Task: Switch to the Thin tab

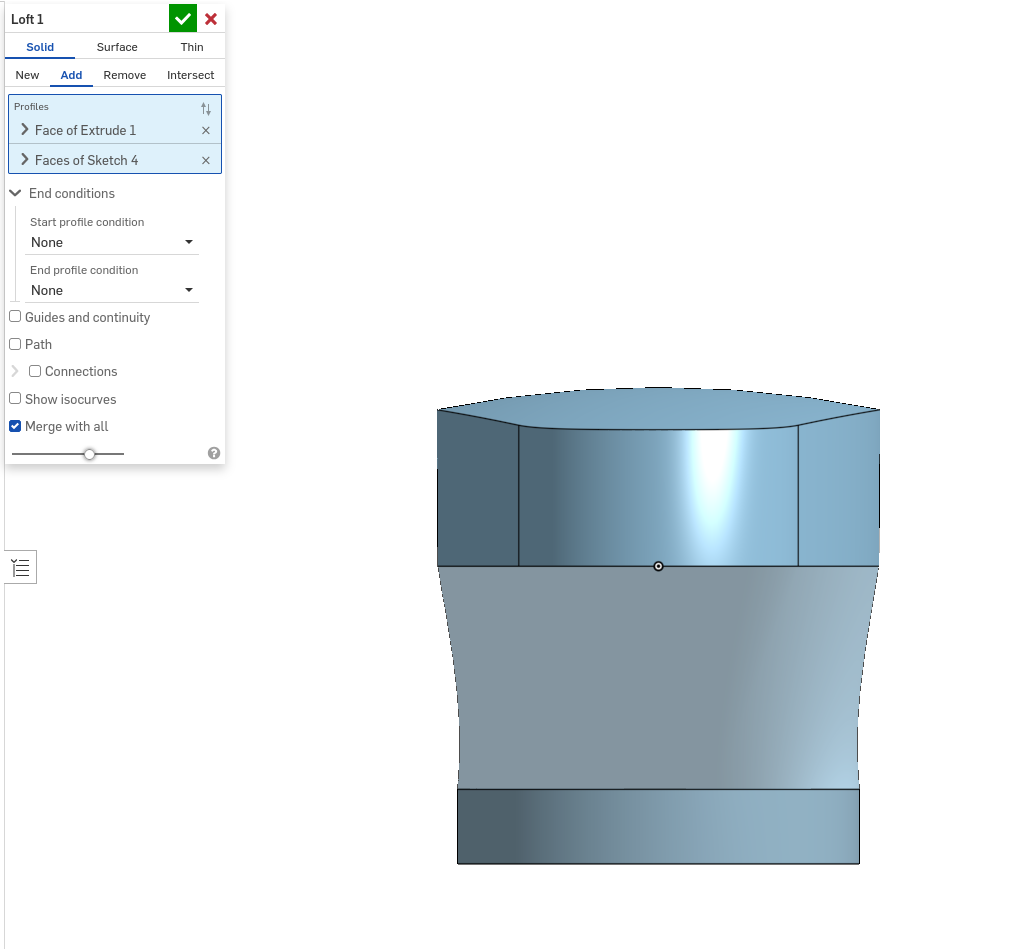Action: pos(192,47)
